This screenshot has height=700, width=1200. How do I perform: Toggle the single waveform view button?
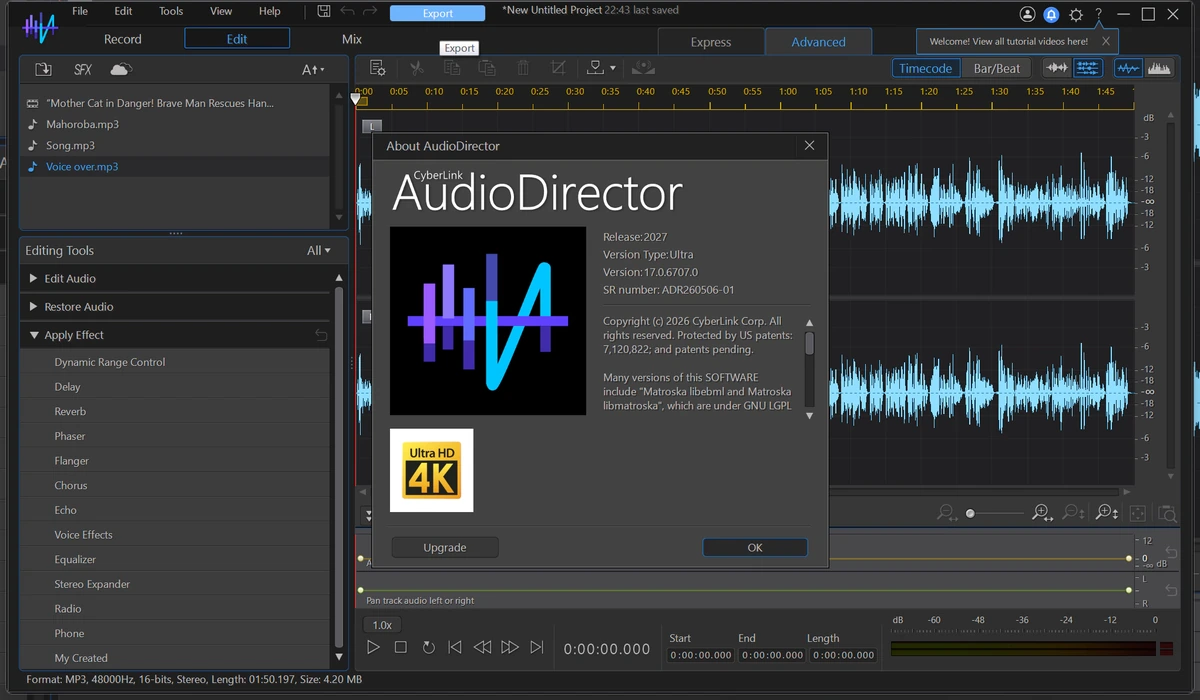(x=1056, y=68)
